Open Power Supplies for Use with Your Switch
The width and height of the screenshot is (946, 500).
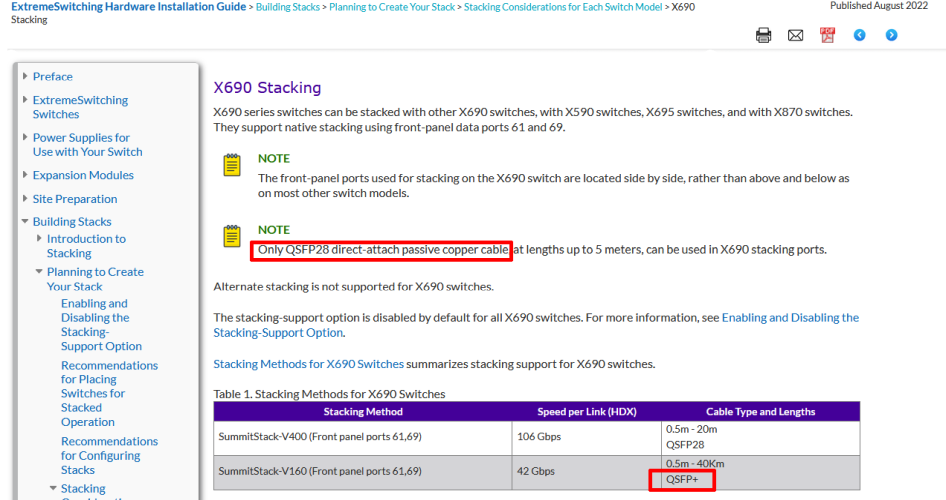[87, 145]
